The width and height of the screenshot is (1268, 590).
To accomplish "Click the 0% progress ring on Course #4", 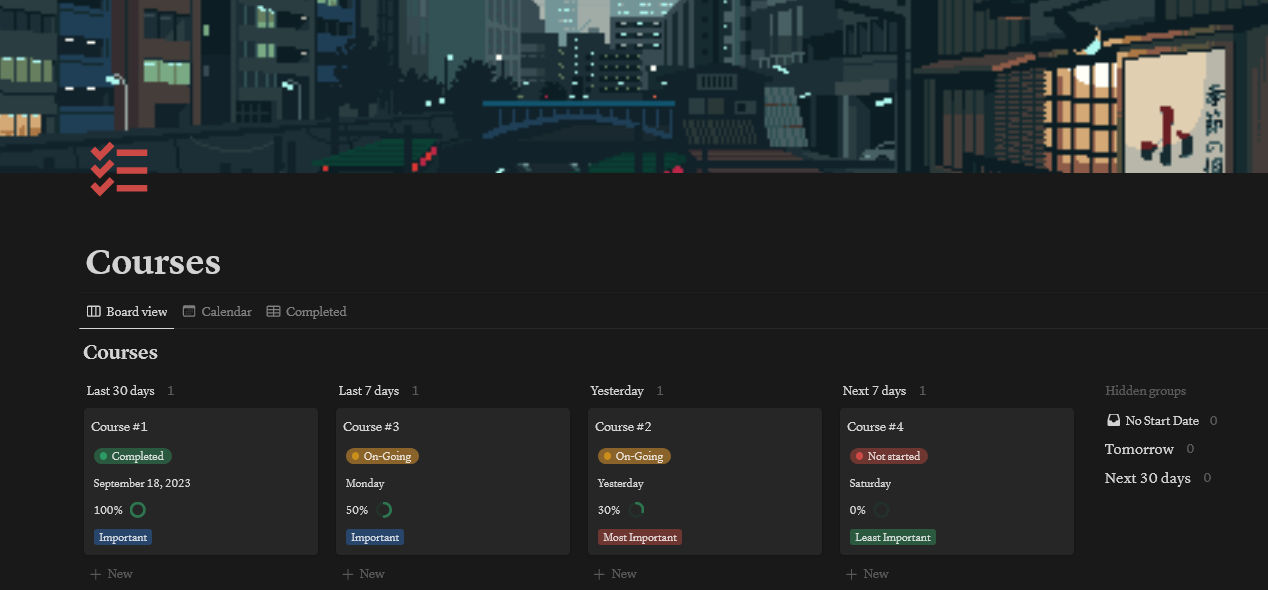I will (x=881, y=510).
